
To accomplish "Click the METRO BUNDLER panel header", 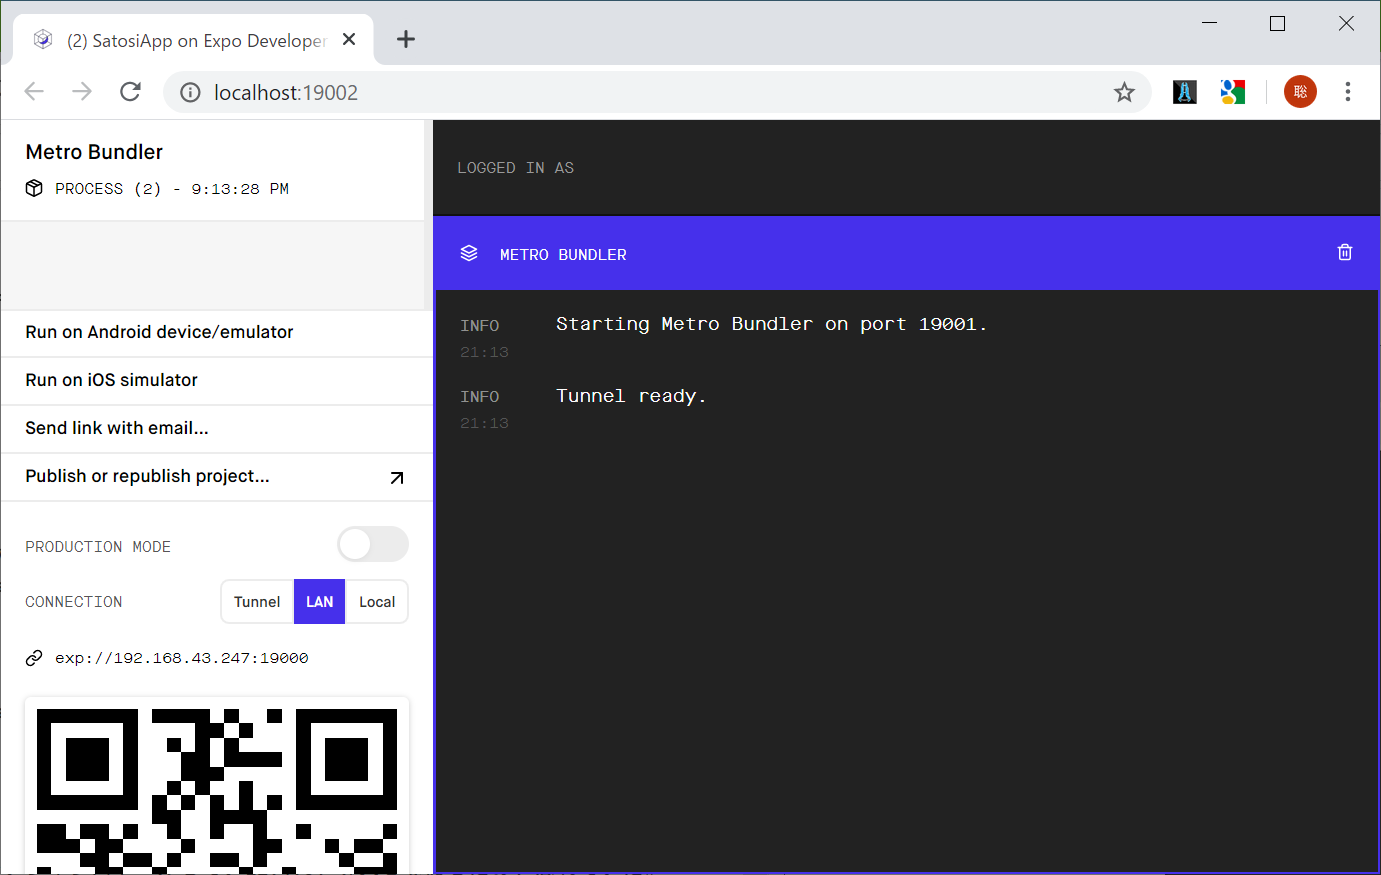I will (x=906, y=254).
